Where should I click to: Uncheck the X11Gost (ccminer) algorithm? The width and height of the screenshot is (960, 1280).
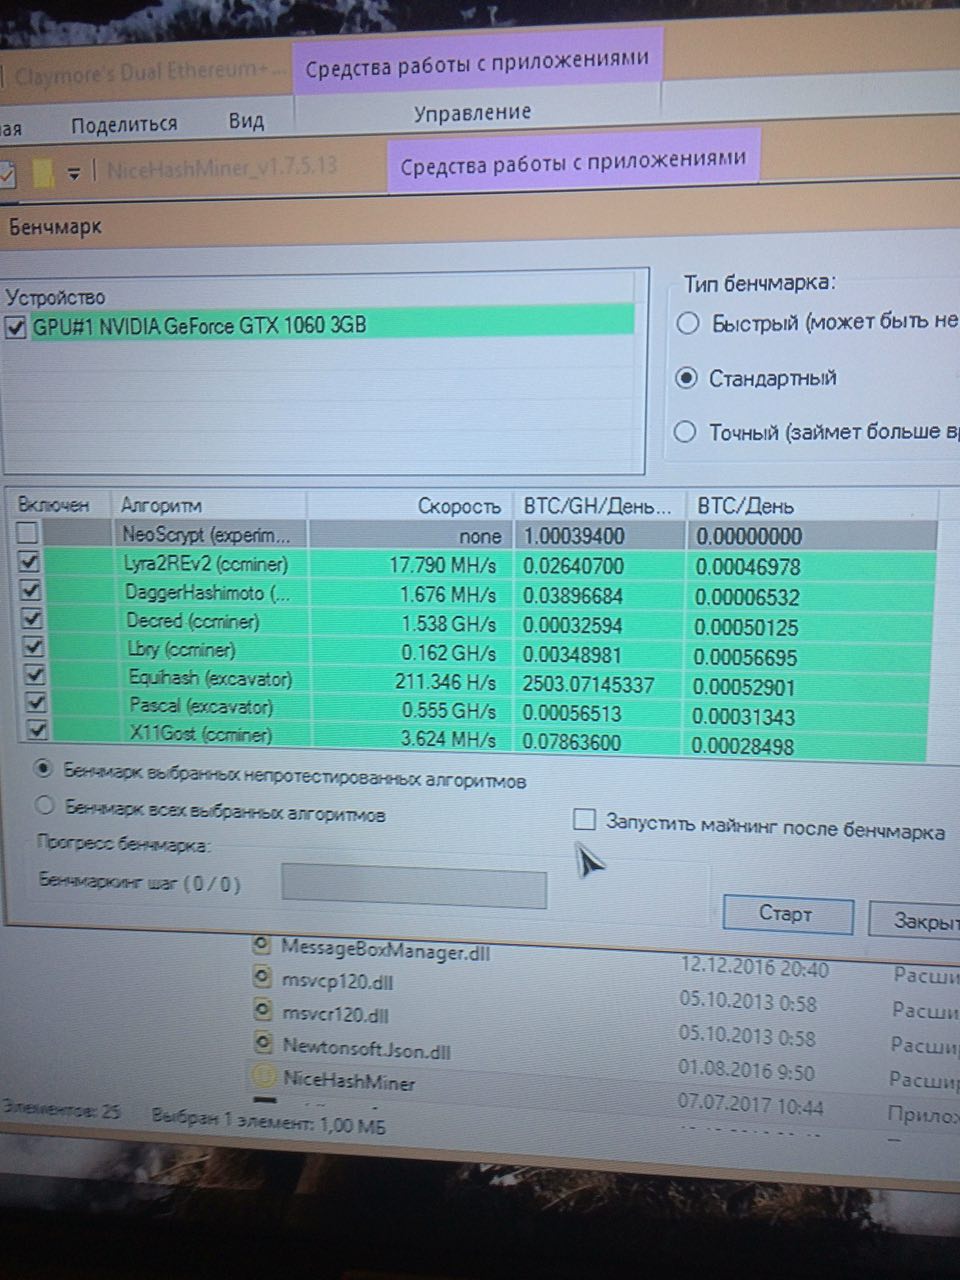click(38, 731)
